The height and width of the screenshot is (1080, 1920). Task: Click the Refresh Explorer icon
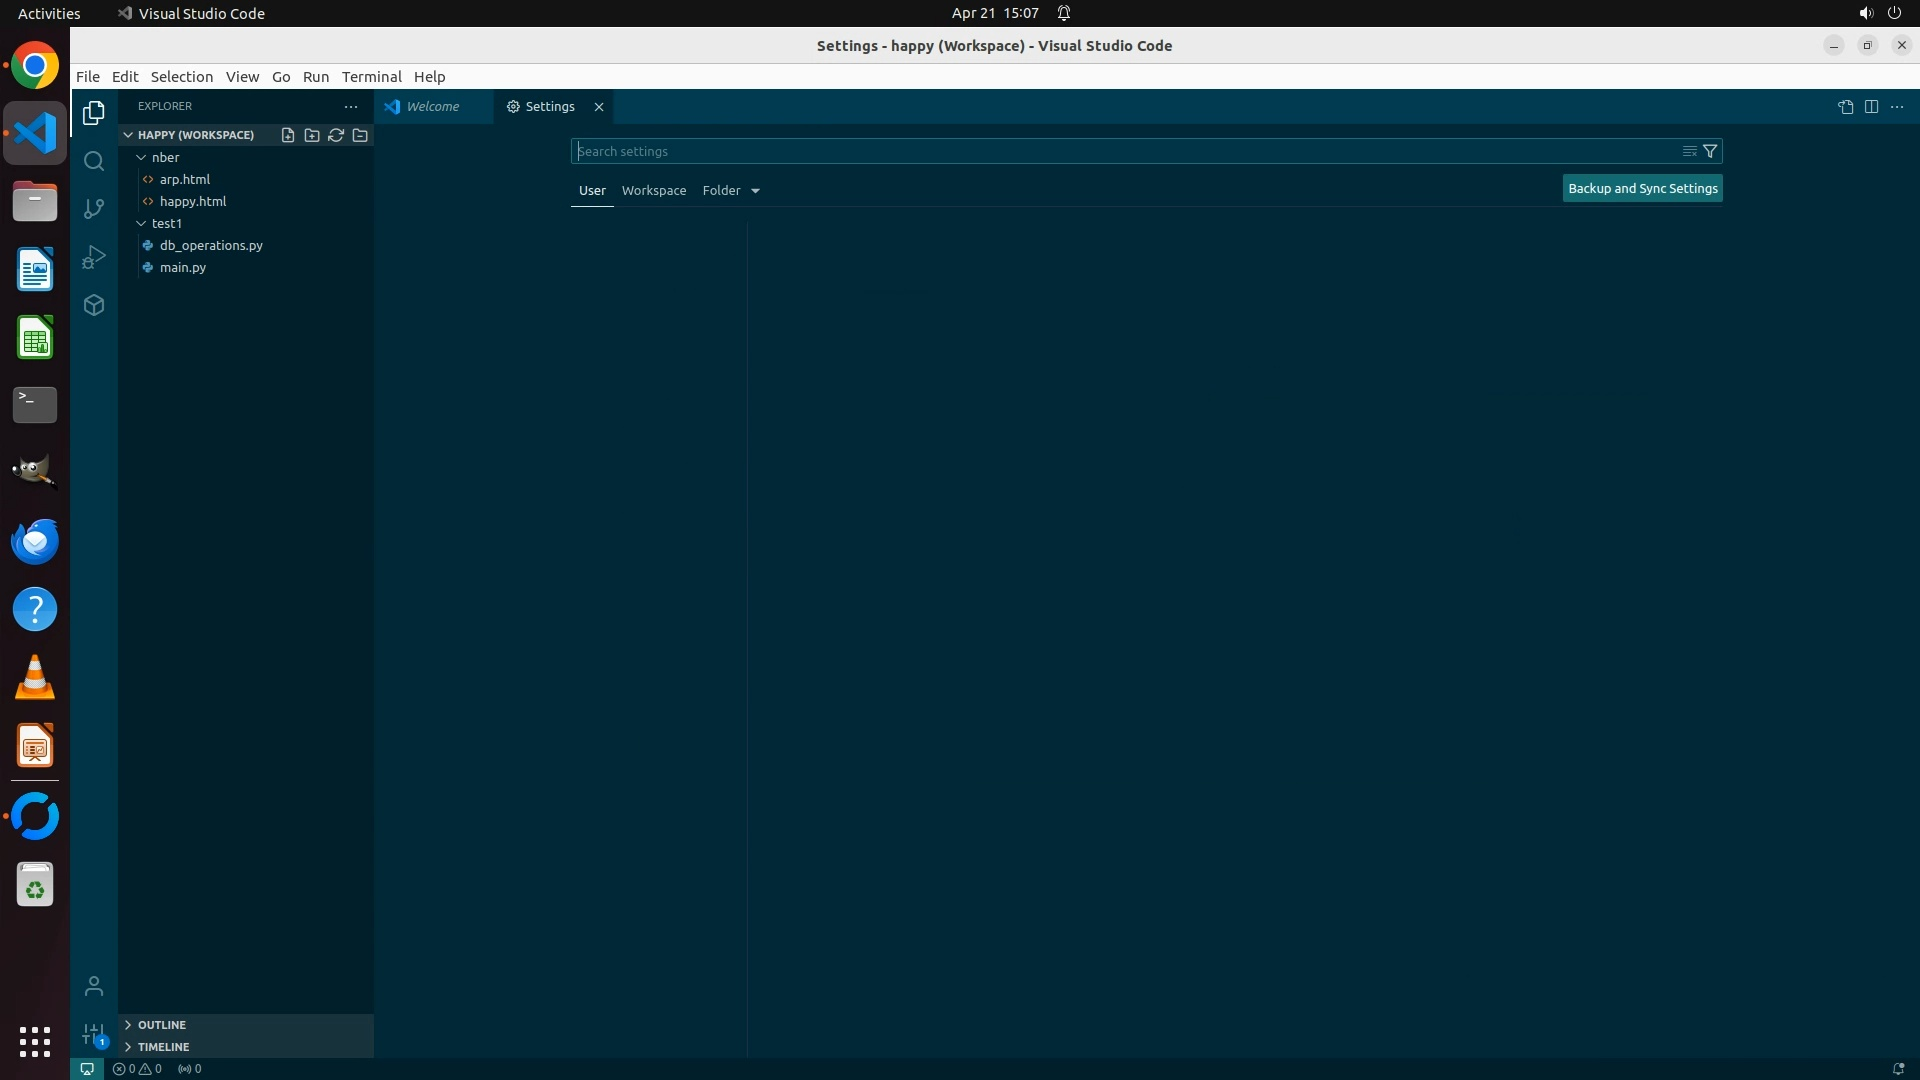[336, 135]
